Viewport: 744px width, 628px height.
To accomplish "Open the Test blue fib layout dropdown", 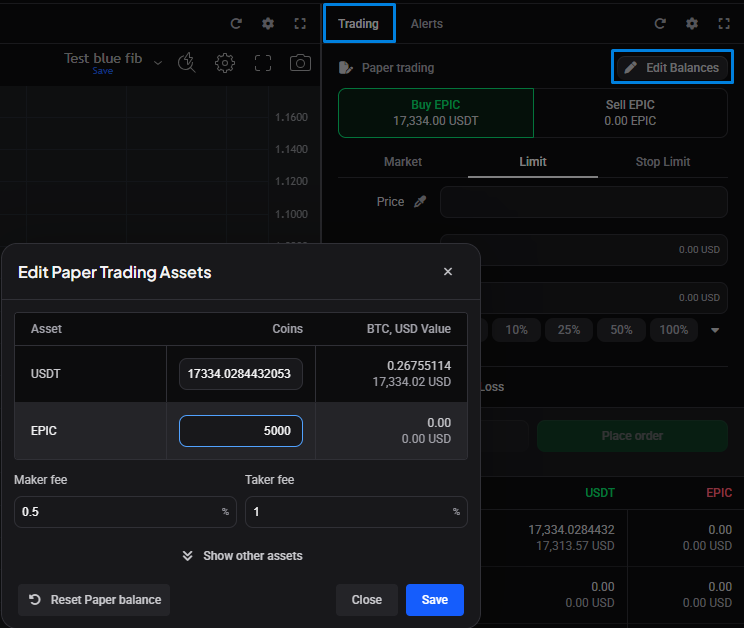I will tap(158, 62).
